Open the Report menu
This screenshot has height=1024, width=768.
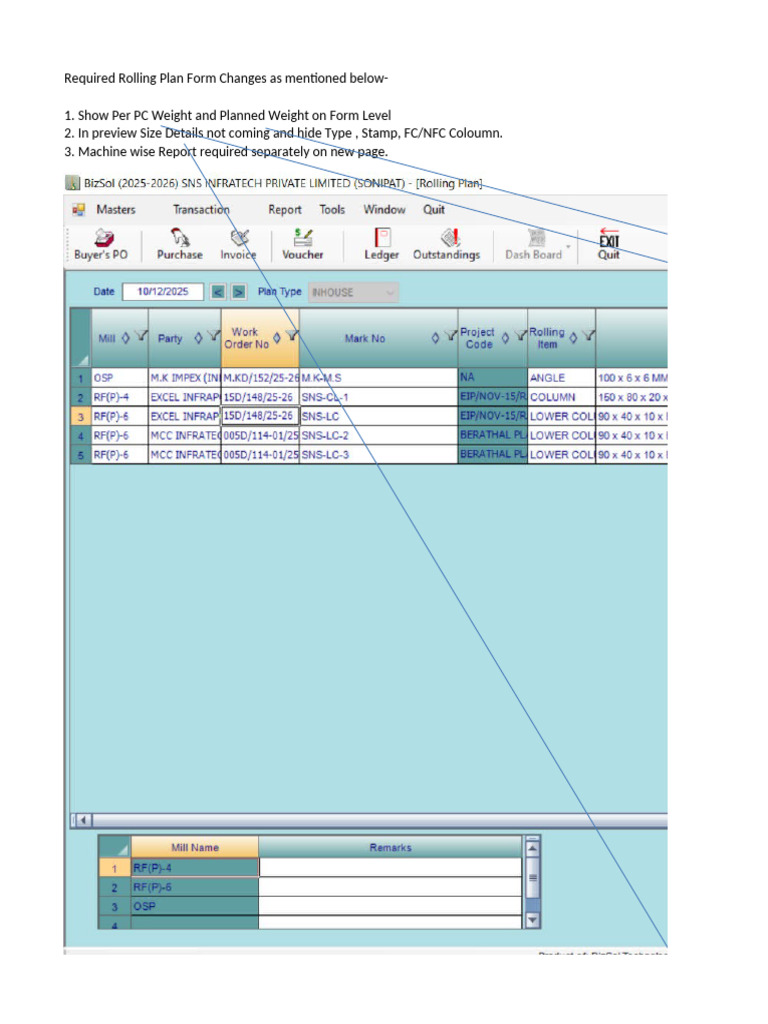(285, 210)
